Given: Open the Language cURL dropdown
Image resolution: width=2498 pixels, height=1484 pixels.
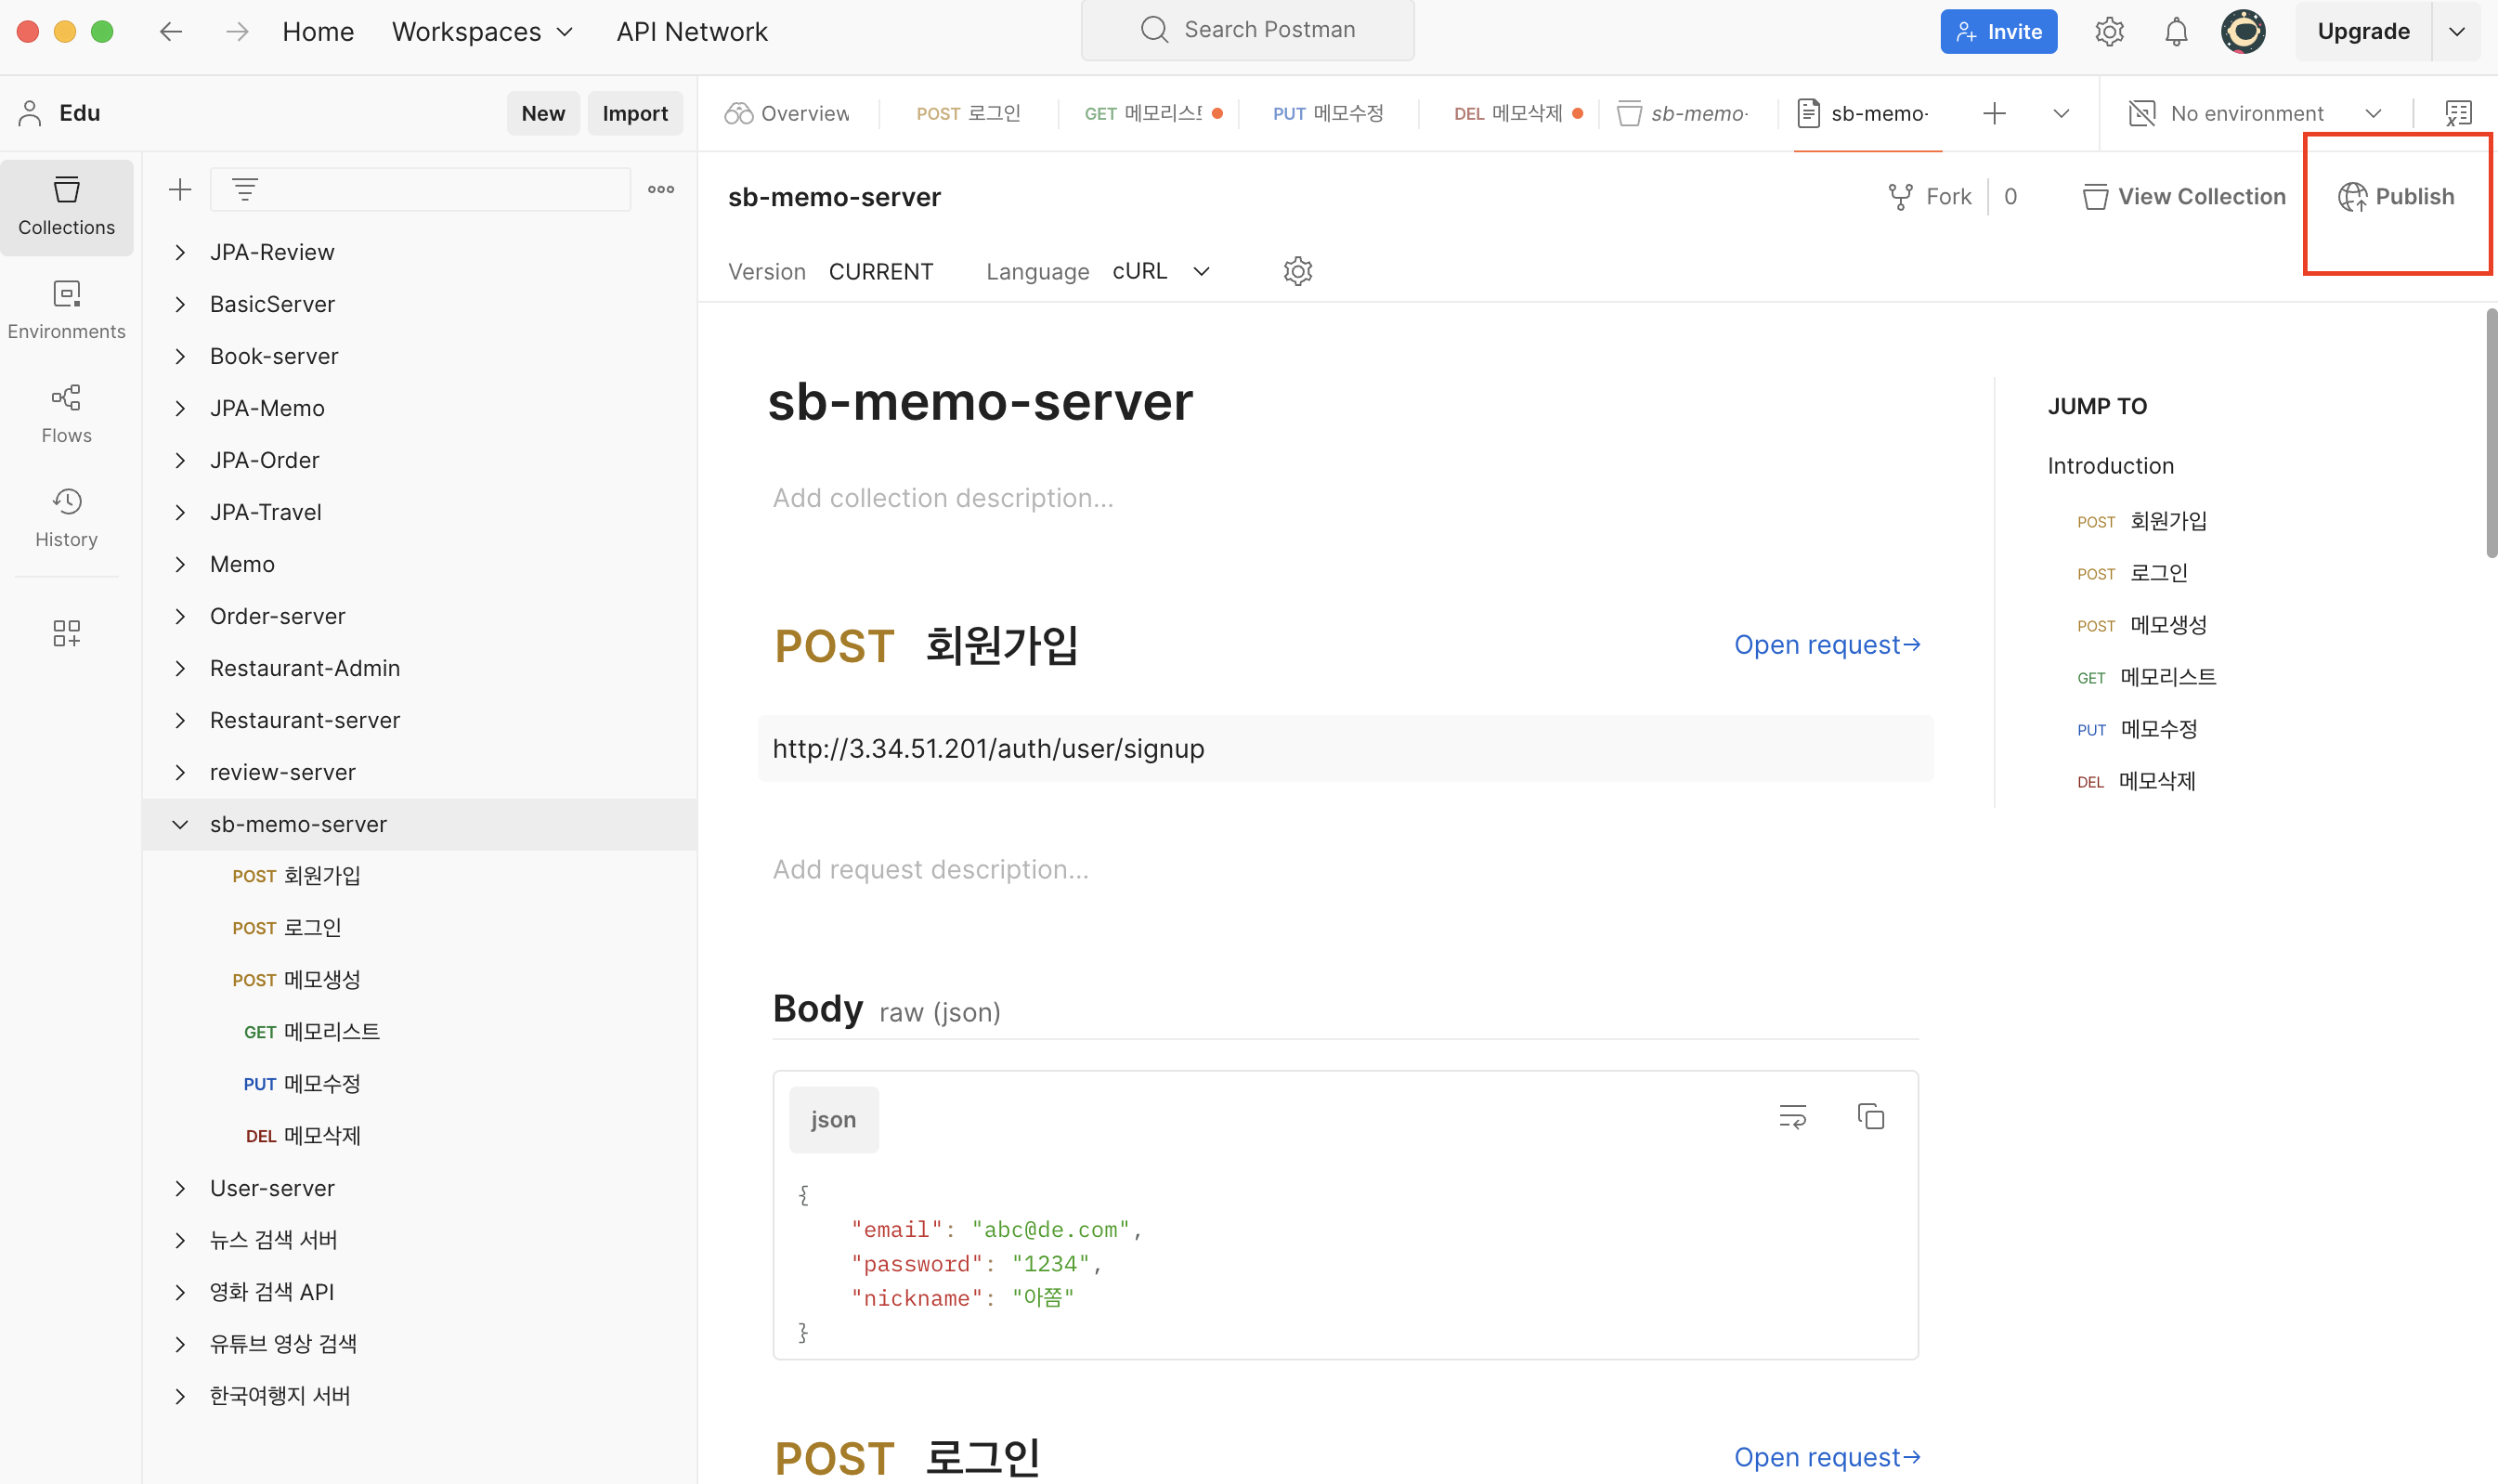Looking at the screenshot, I should coord(1160,271).
